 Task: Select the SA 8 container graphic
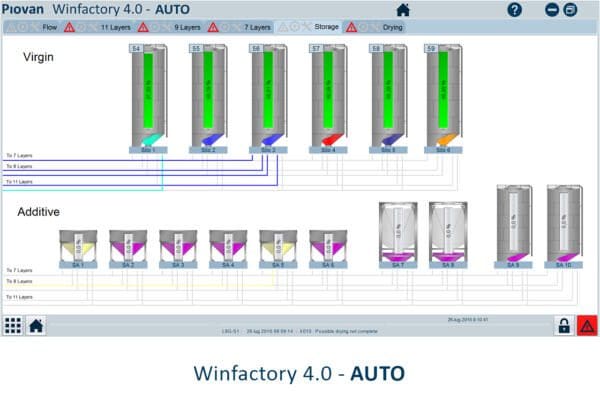click(448, 232)
